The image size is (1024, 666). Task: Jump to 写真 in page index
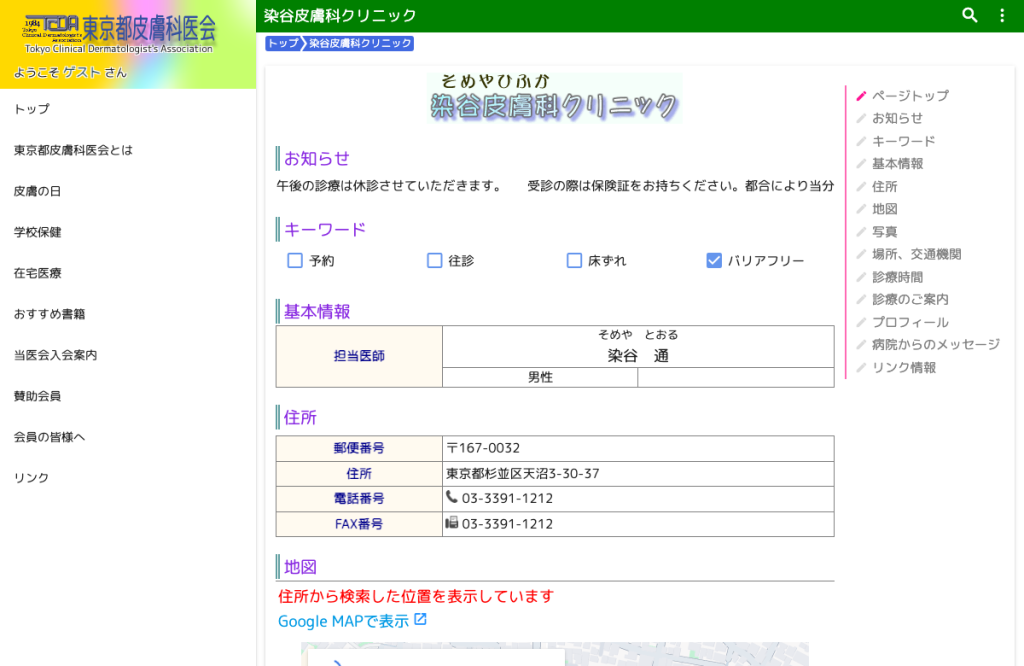[x=885, y=232]
